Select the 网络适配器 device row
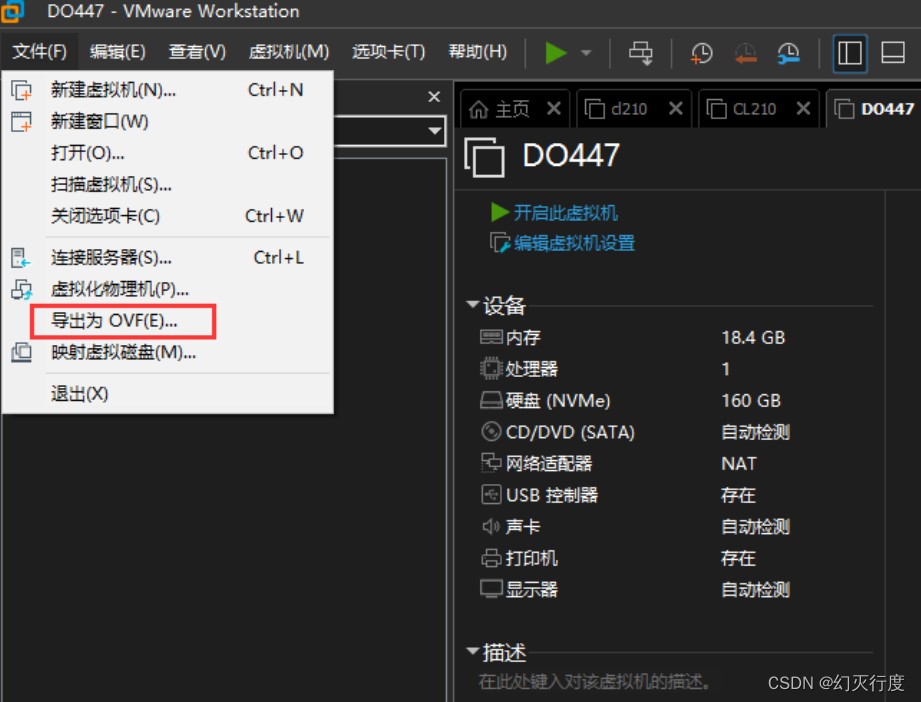Viewport: 921px width, 702px height. 675,463
